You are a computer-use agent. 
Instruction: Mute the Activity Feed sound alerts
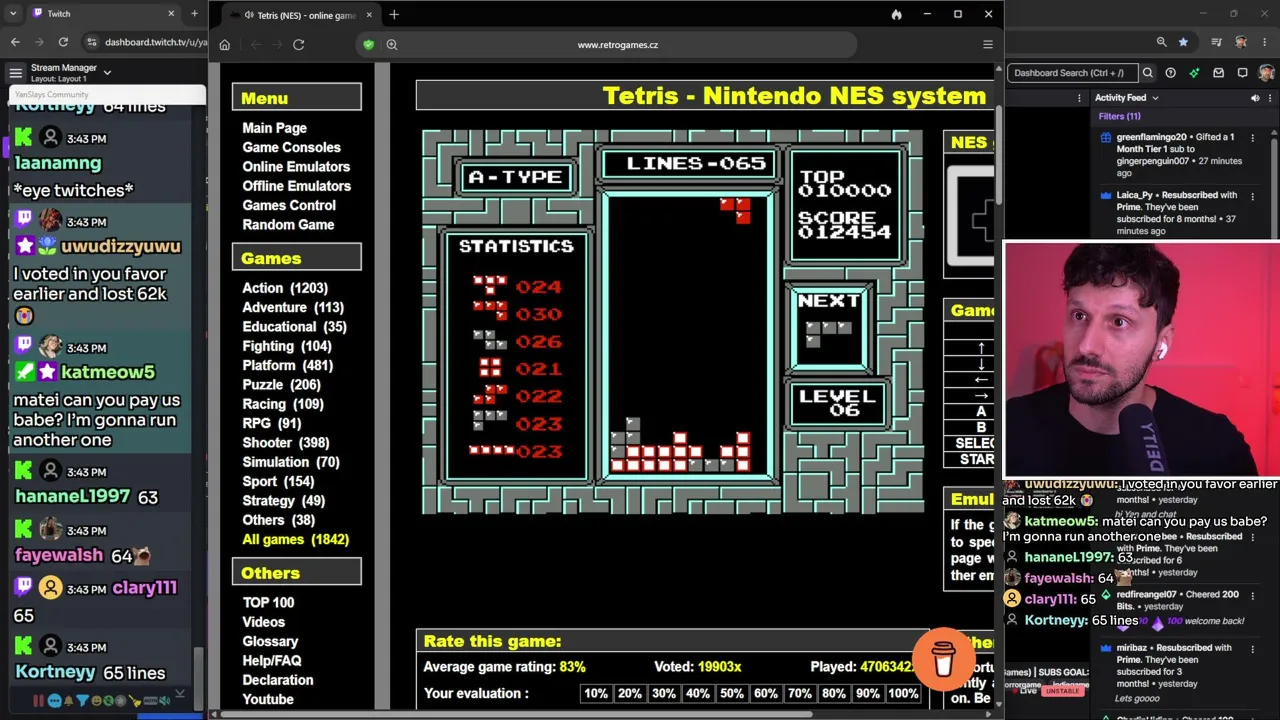point(1255,98)
